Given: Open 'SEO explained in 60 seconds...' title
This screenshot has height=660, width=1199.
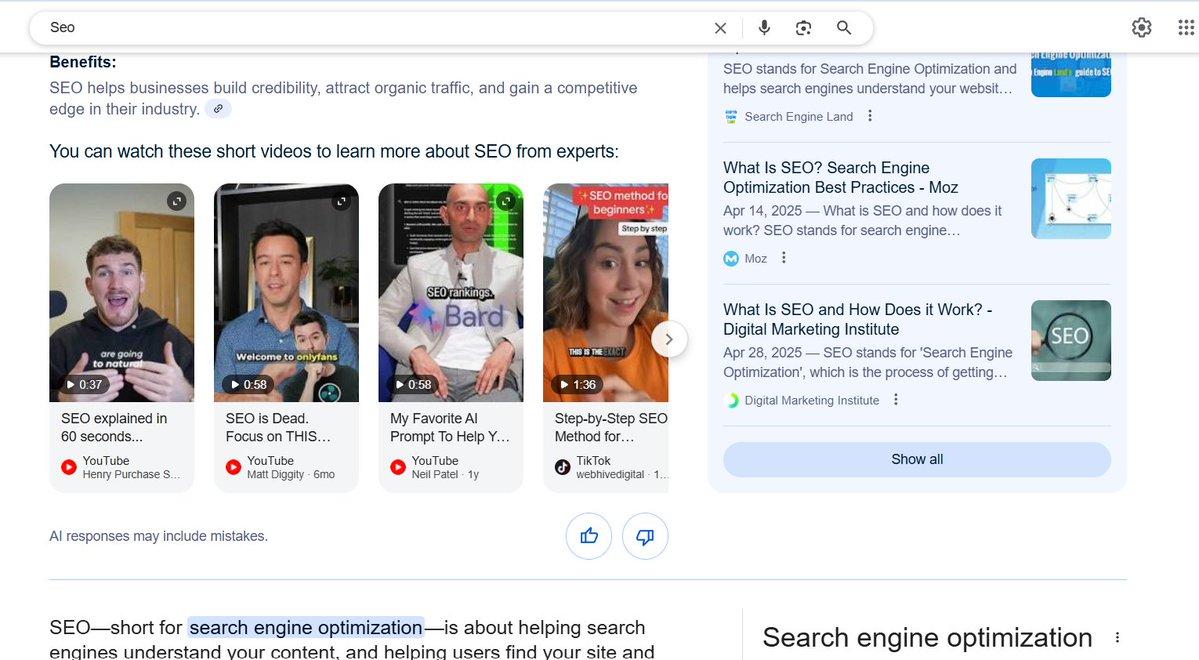Looking at the screenshot, I should pyautogui.click(x=114, y=428).
